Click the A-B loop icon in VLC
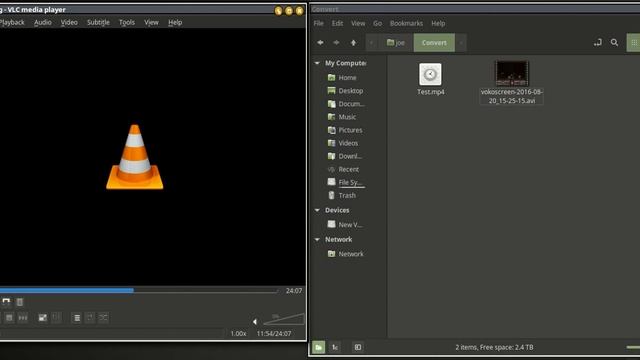Viewport: 640px width, 360px height. 6,302
